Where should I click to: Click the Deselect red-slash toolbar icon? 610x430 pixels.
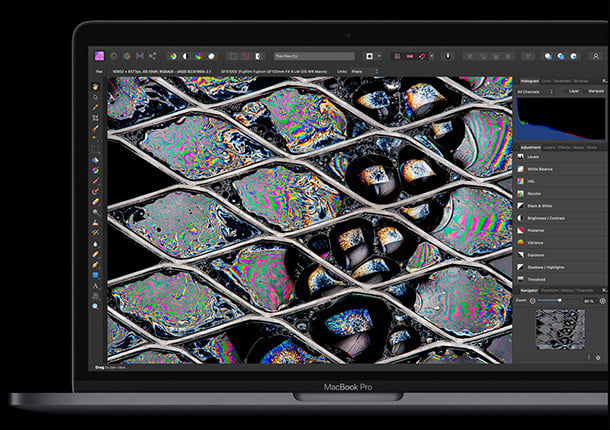point(246,56)
